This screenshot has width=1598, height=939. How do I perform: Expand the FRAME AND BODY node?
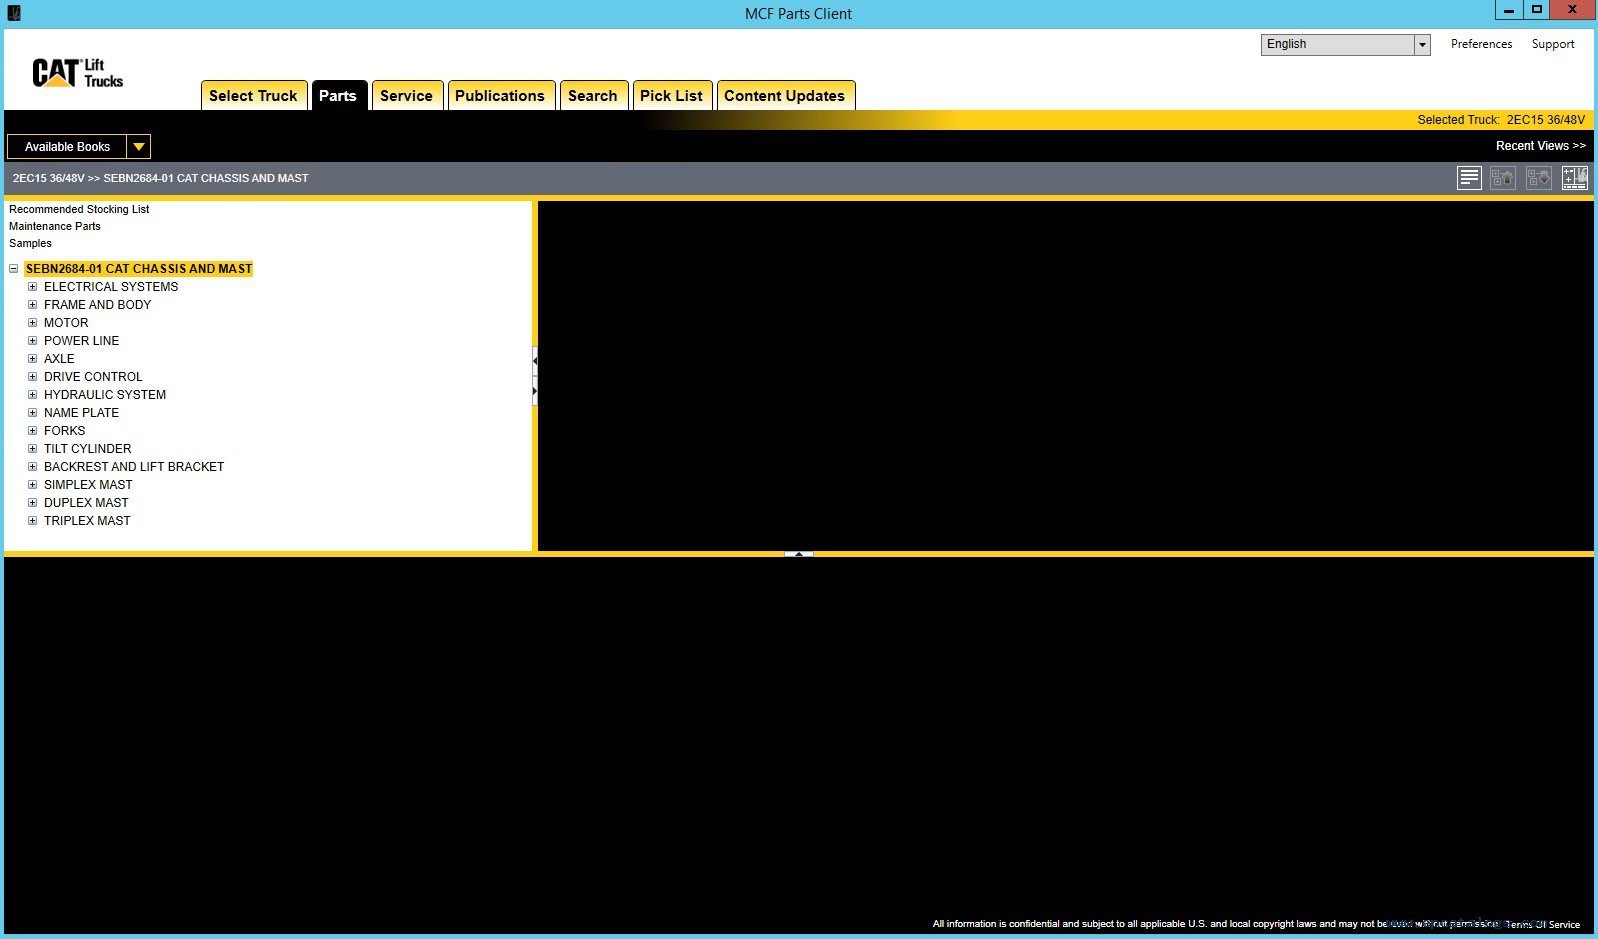tap(32, 305)
